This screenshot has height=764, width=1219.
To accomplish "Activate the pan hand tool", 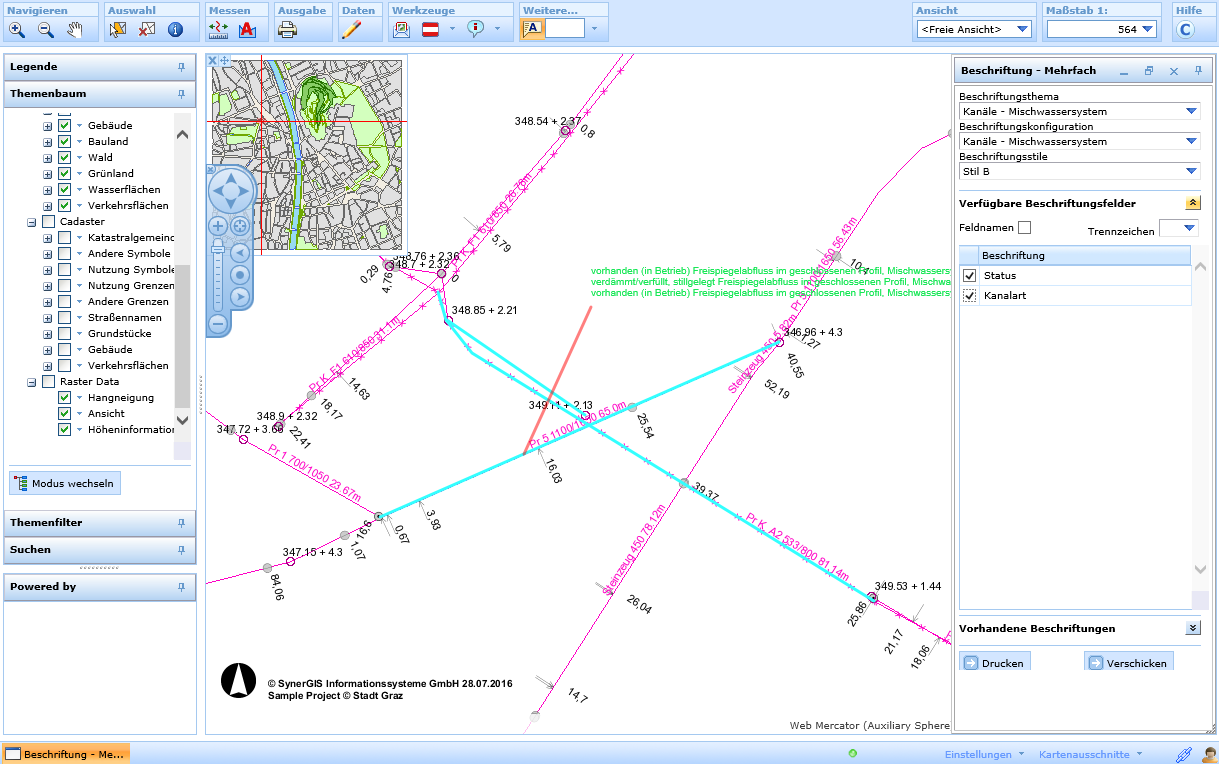I will (75, 29).
